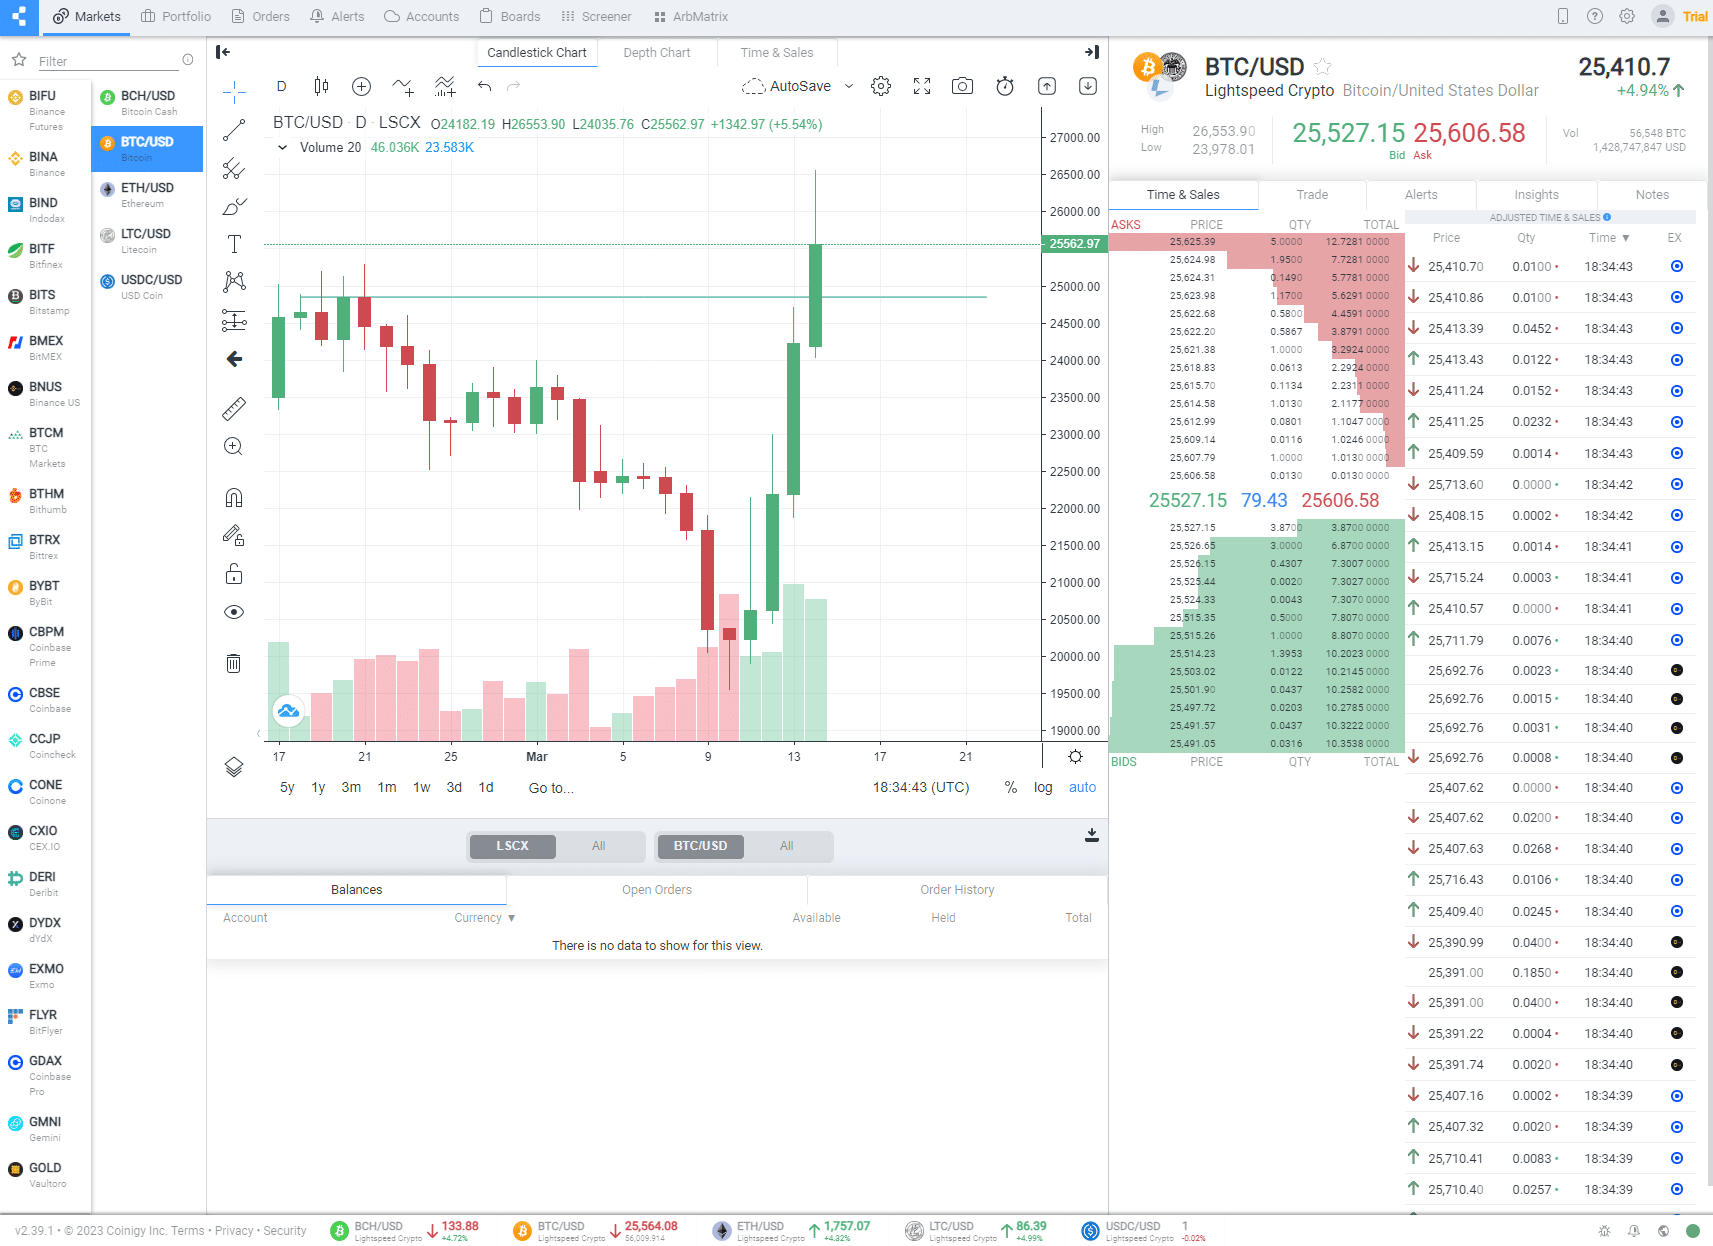Click the back arrow icon tool
This screenshot has width=1713, height=1246.
tap(234, 359)
